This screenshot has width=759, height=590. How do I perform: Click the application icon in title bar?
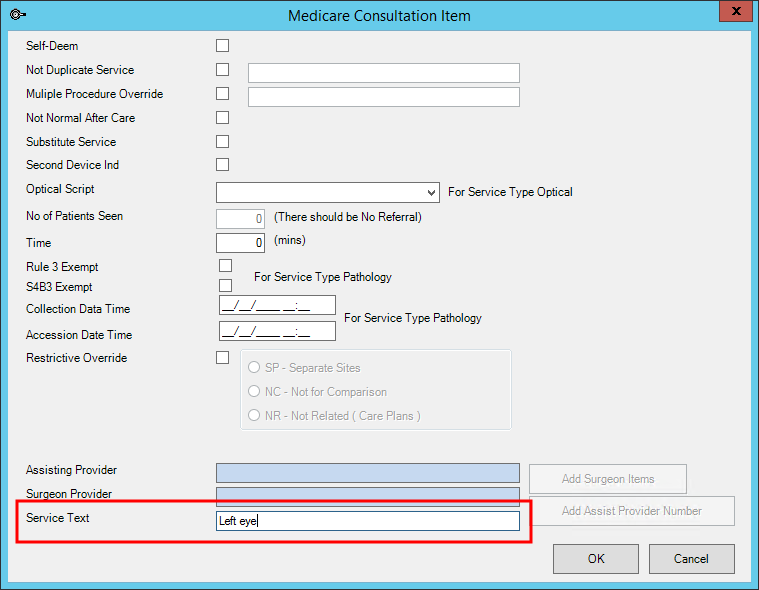[x=17, y=15]
